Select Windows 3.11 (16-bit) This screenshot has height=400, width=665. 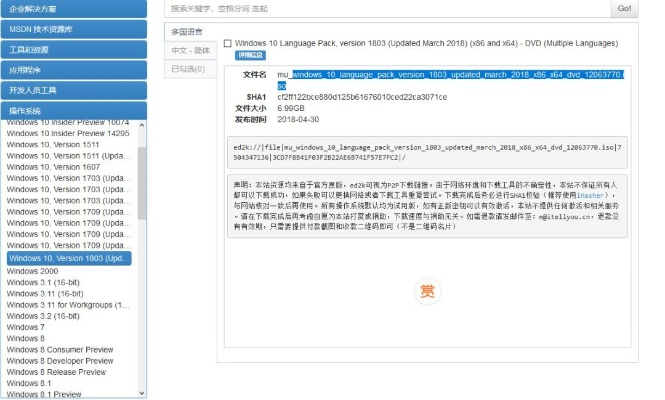tap(45, 294)
